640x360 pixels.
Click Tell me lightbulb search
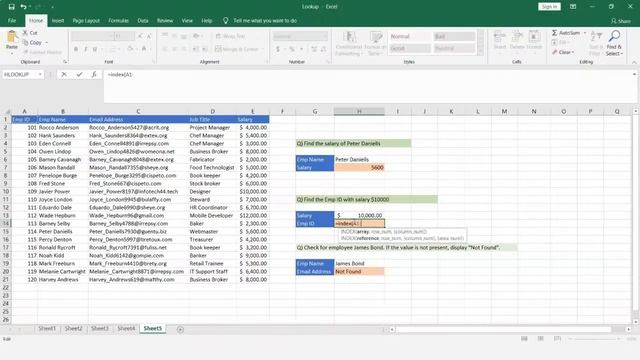226,20
